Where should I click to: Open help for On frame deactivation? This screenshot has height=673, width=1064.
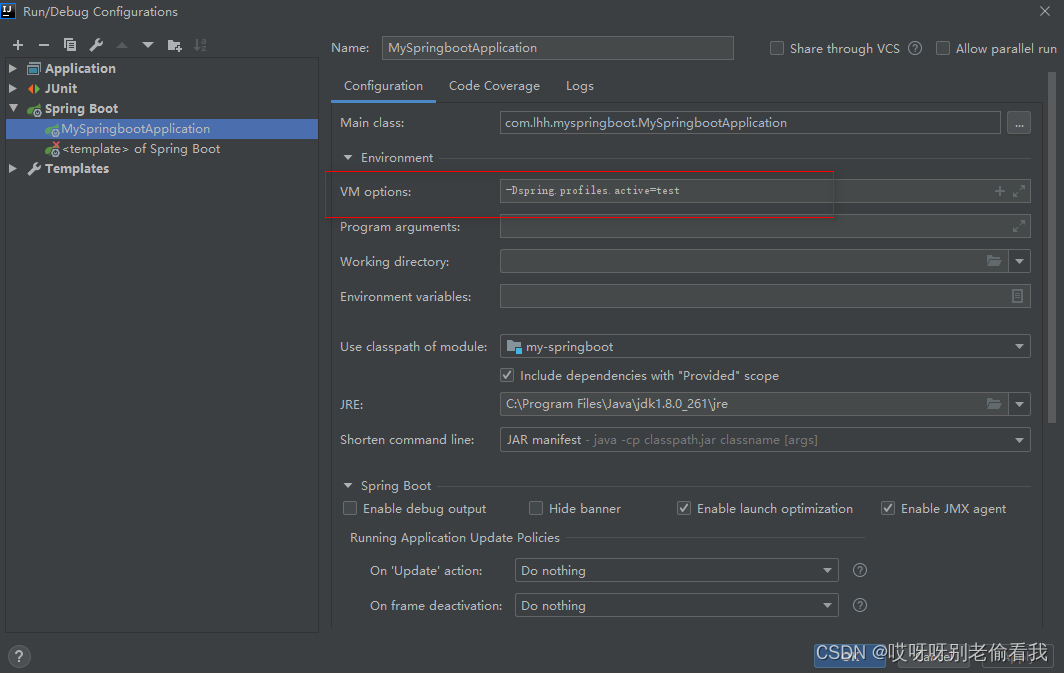tap(860, 605)
